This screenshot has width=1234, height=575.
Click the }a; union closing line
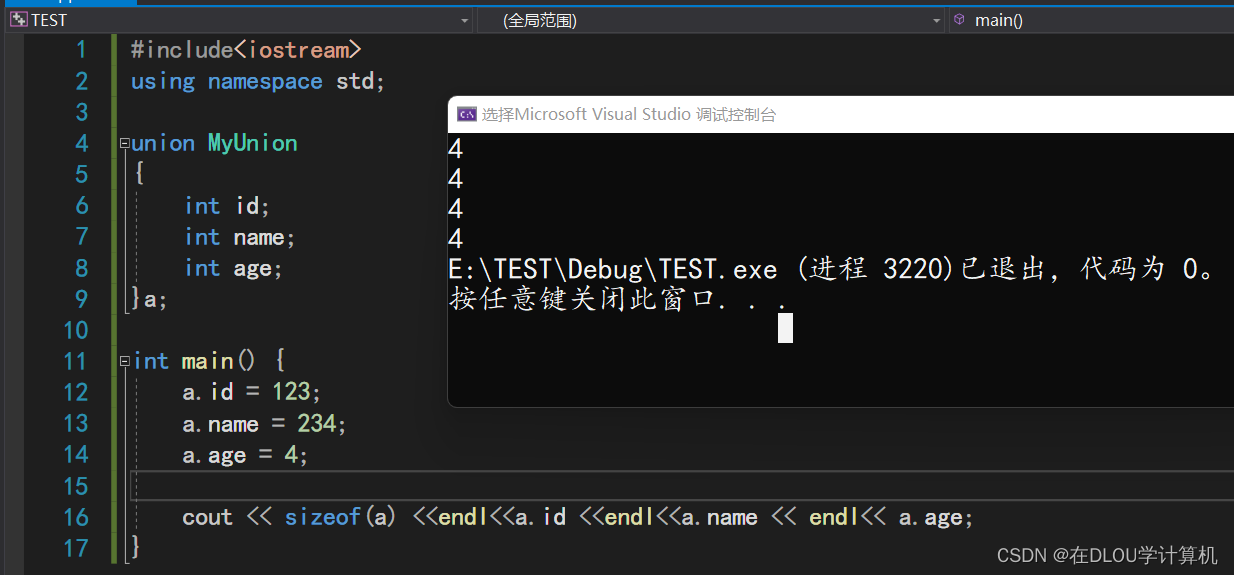coord(149,299)
